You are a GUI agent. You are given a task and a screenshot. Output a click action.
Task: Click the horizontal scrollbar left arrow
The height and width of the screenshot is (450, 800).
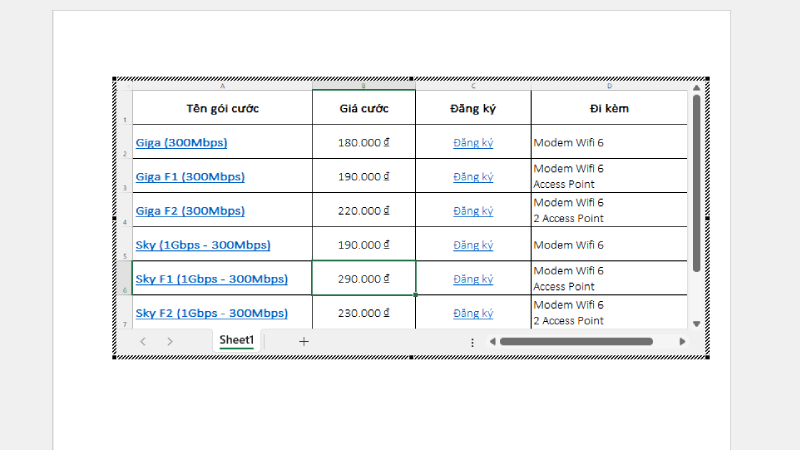tap(491, 341)
